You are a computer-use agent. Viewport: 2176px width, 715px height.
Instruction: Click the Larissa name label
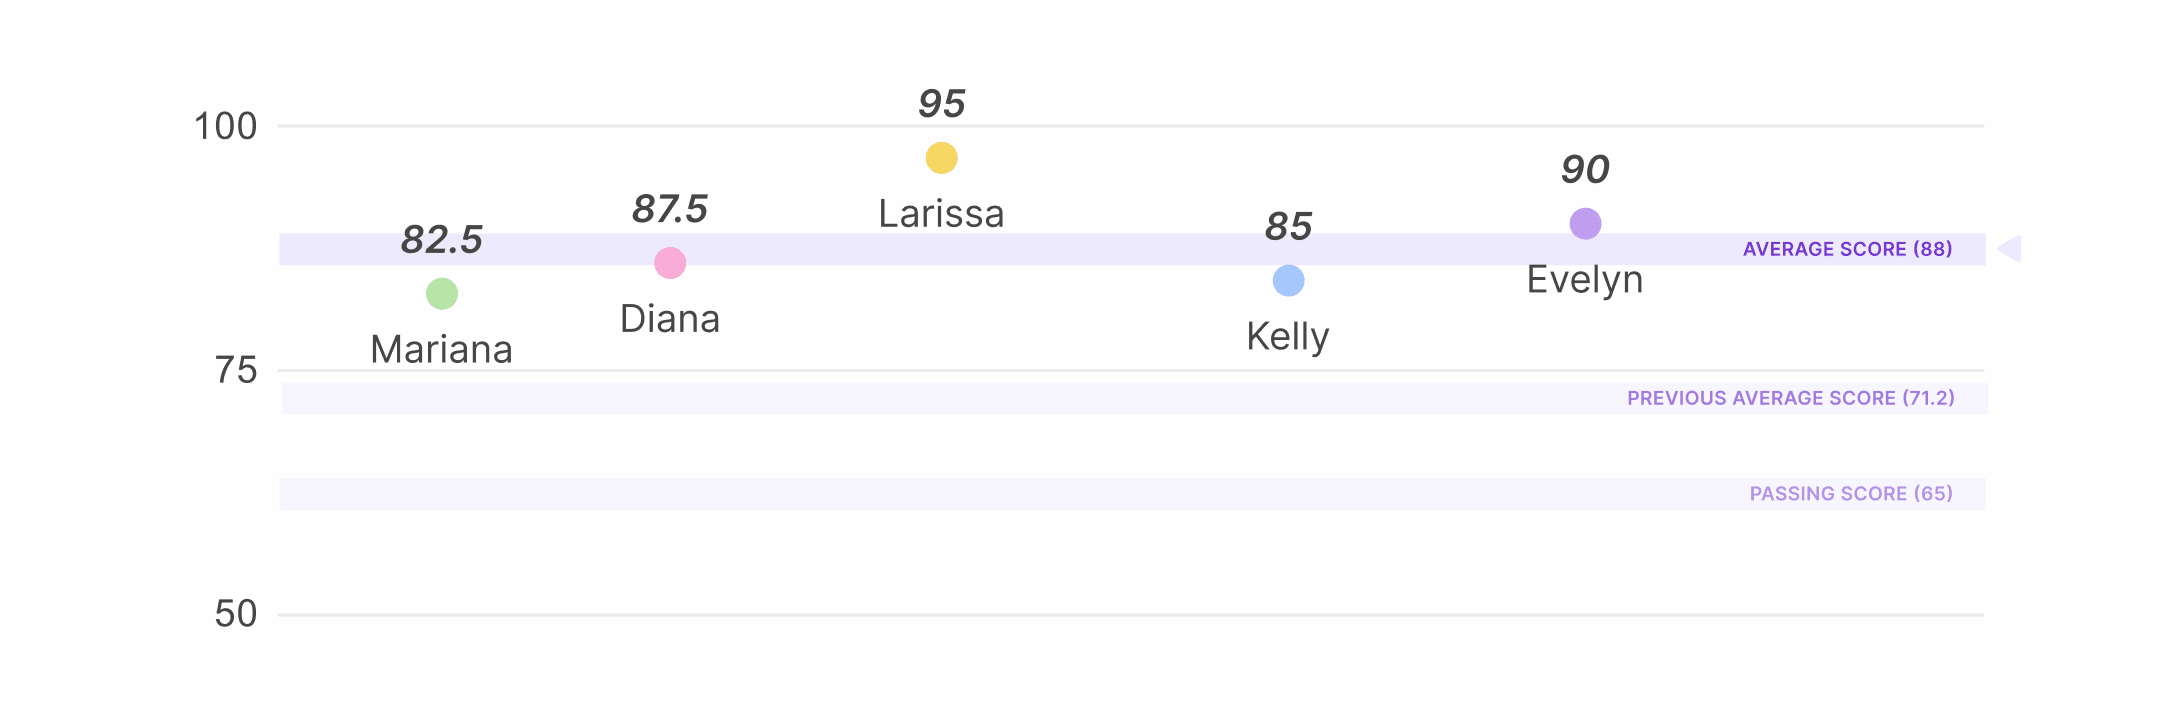(x=942, y=214)
